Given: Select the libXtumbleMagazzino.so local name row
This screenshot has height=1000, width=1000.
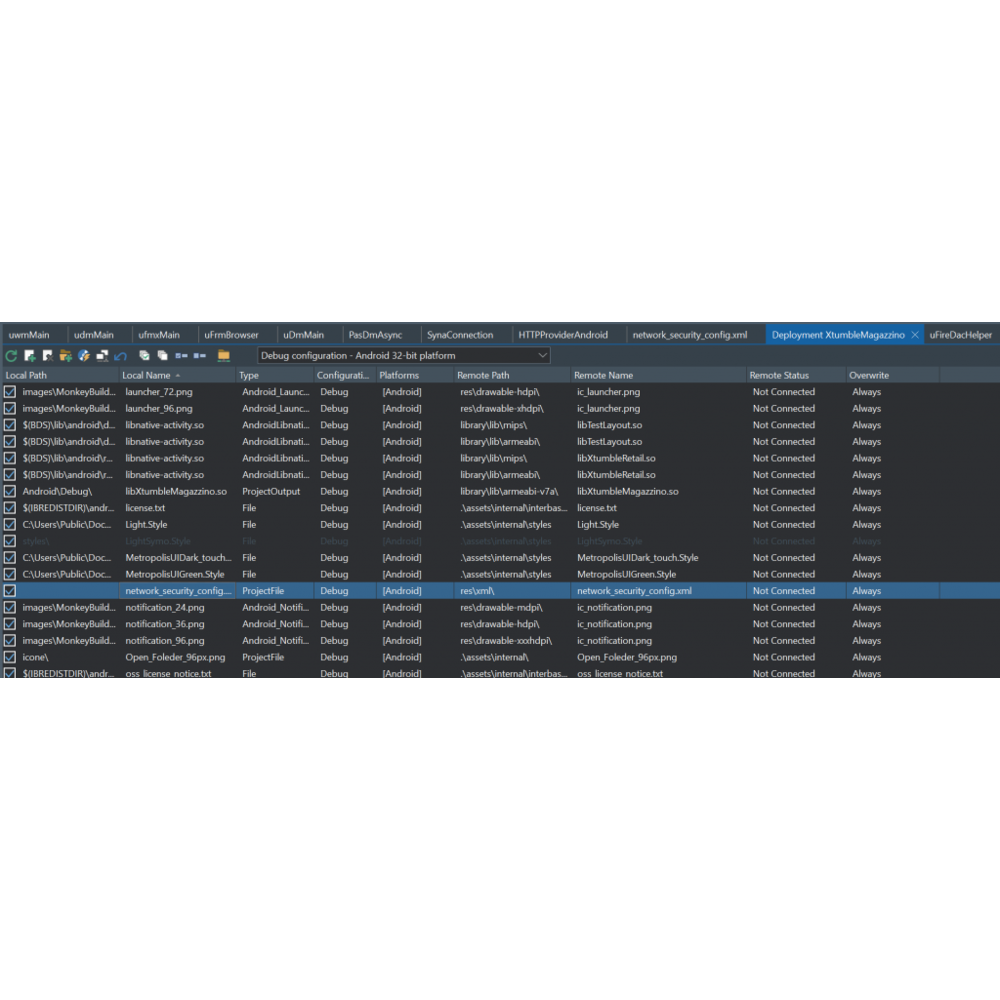Looking at the screenshot, I should tap(176, 492).
